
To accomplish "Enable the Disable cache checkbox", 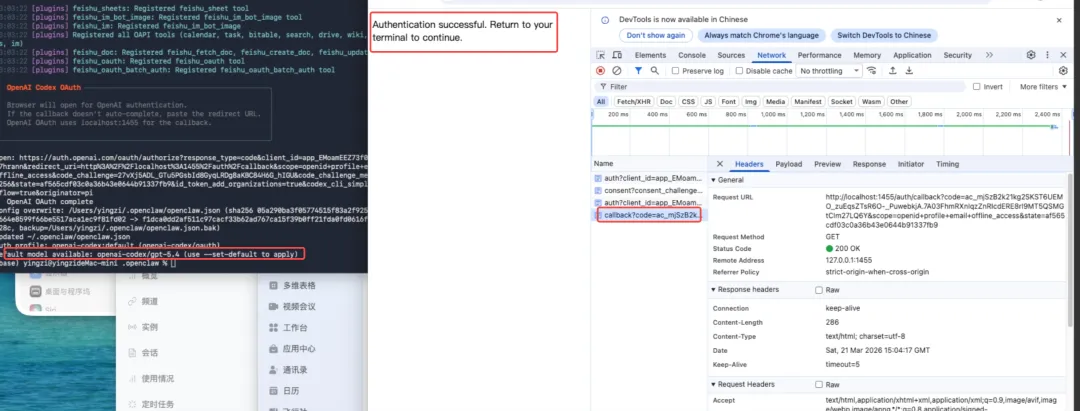I will click(x=739, y=71).
